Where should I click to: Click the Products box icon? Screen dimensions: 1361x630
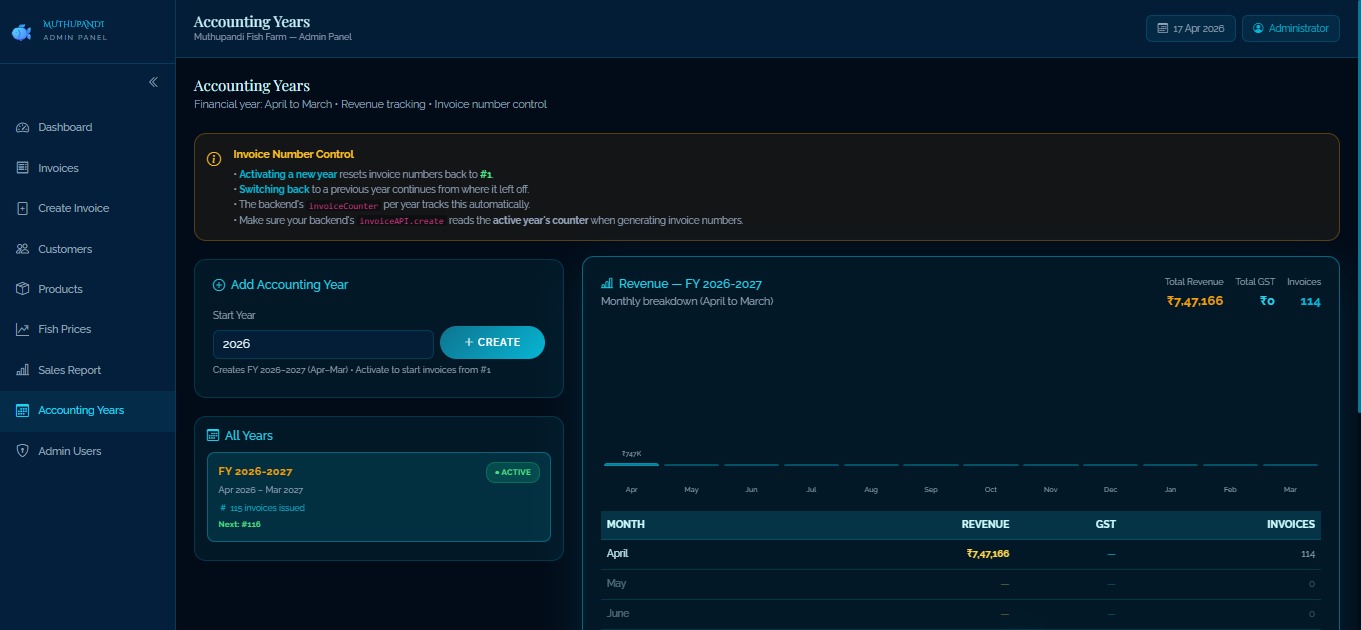pyautogui.click(x=23, y=289)
